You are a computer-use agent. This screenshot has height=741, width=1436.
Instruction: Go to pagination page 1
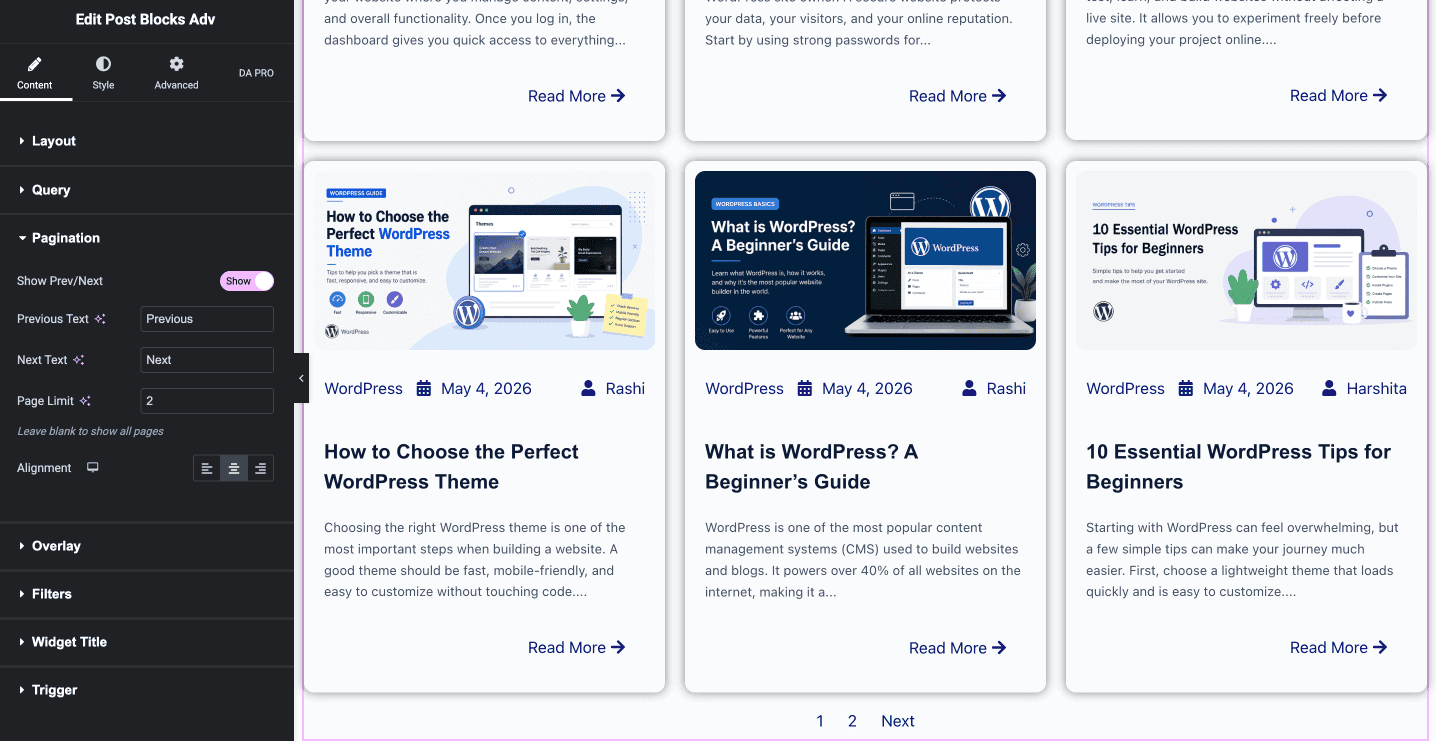820,721
